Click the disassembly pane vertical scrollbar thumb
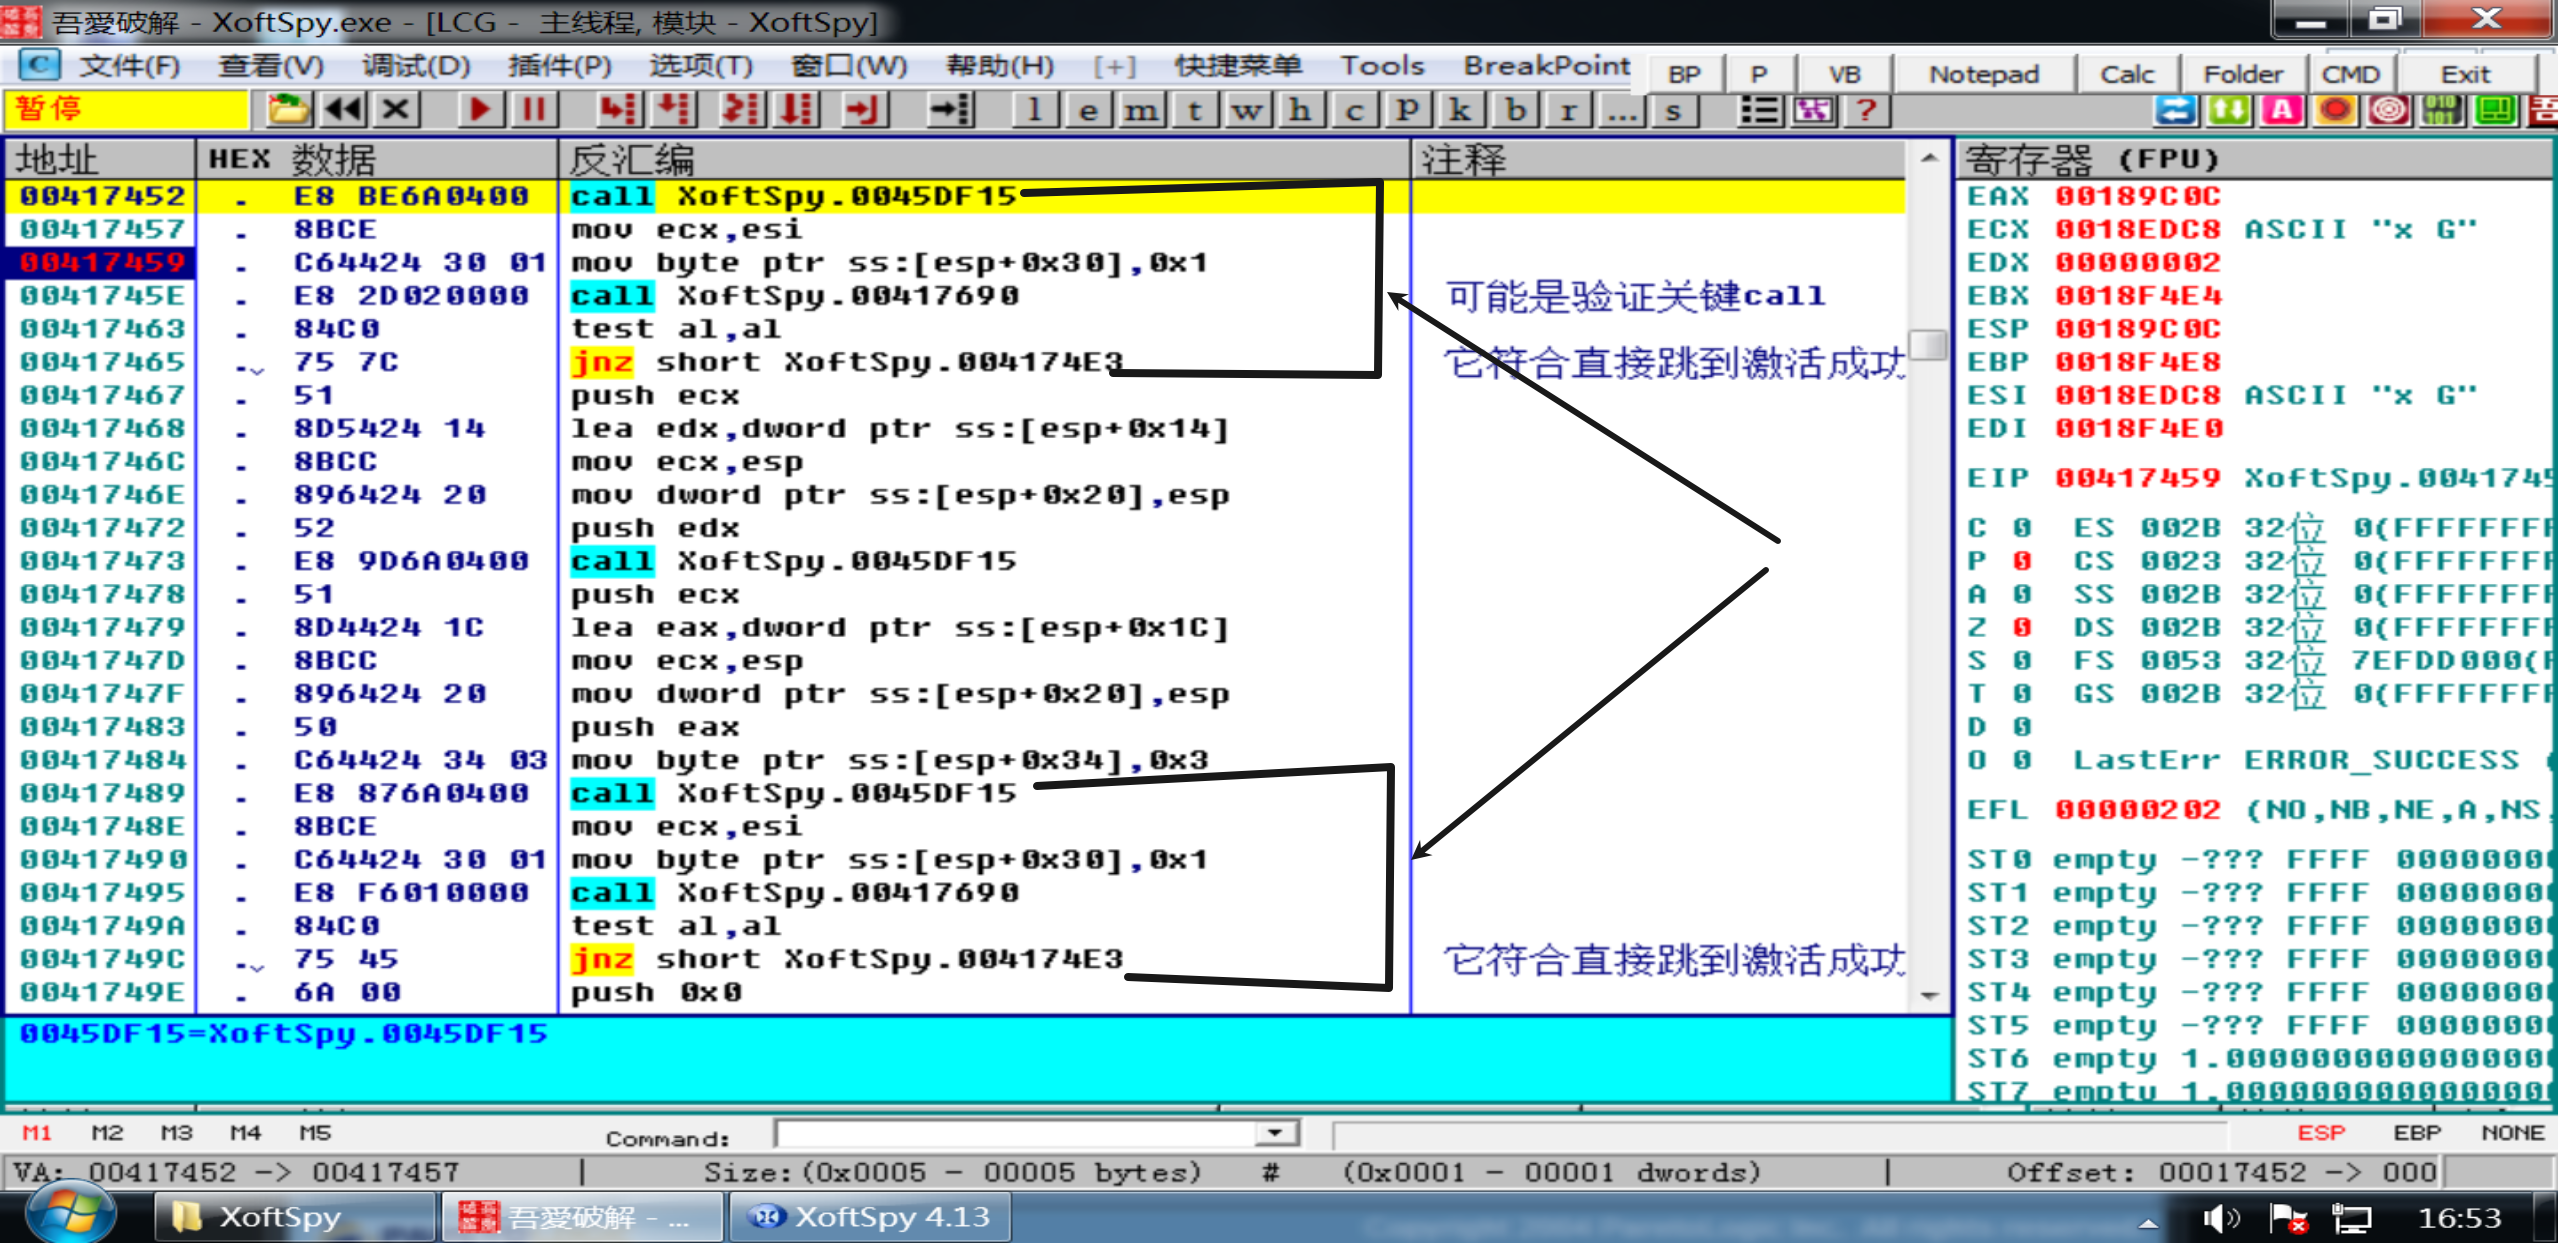The height and width of the screenshot is (1243, 2558). pos(1928,345)
